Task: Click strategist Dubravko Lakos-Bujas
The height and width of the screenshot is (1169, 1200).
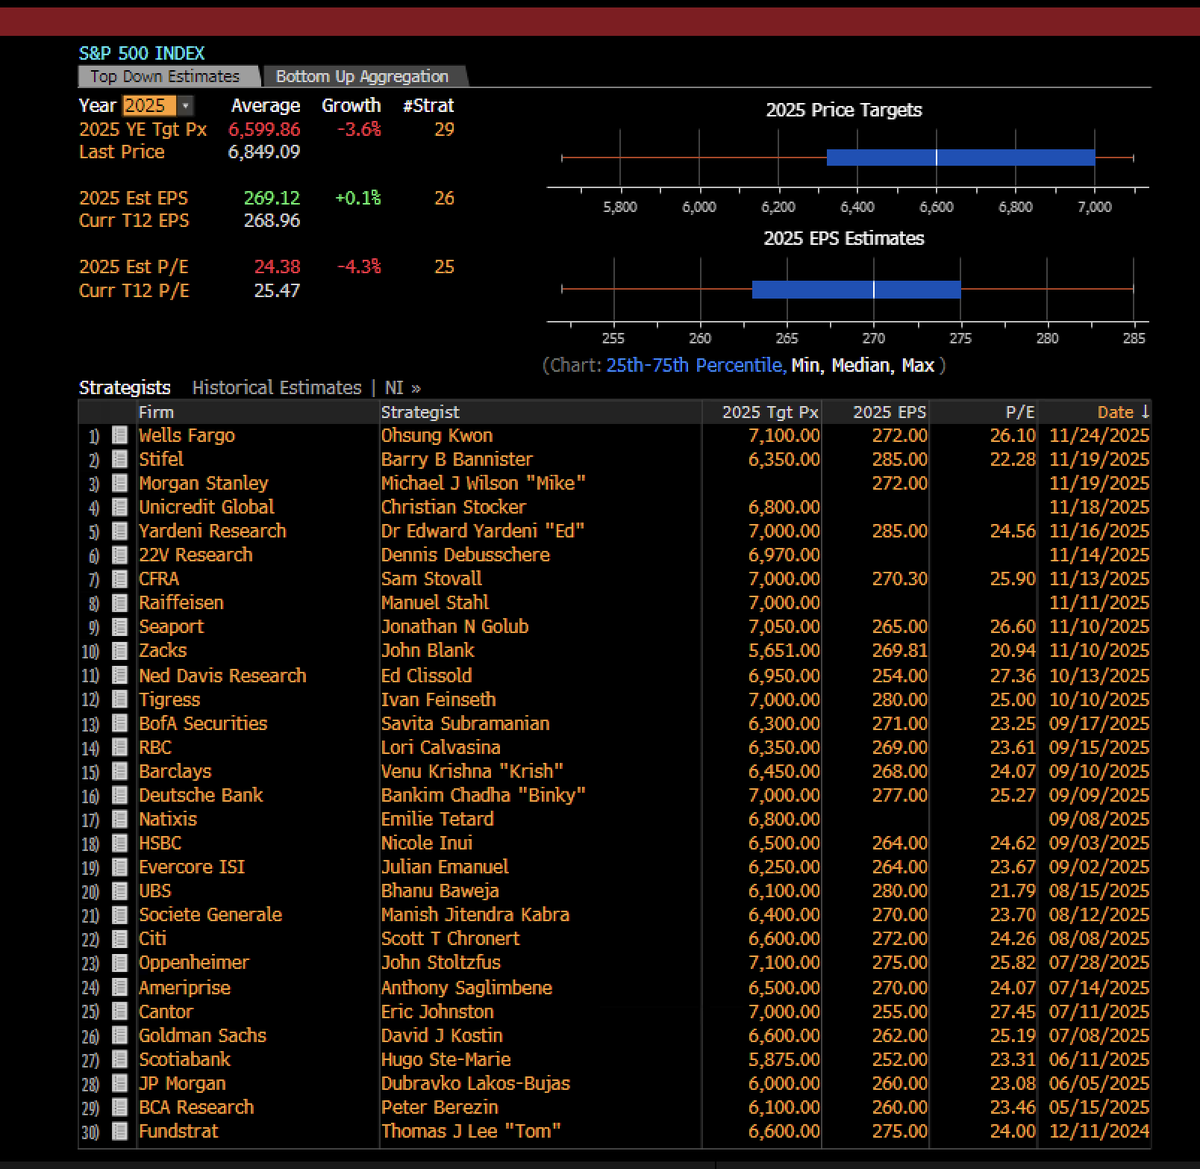Action: pos(475,1084)
